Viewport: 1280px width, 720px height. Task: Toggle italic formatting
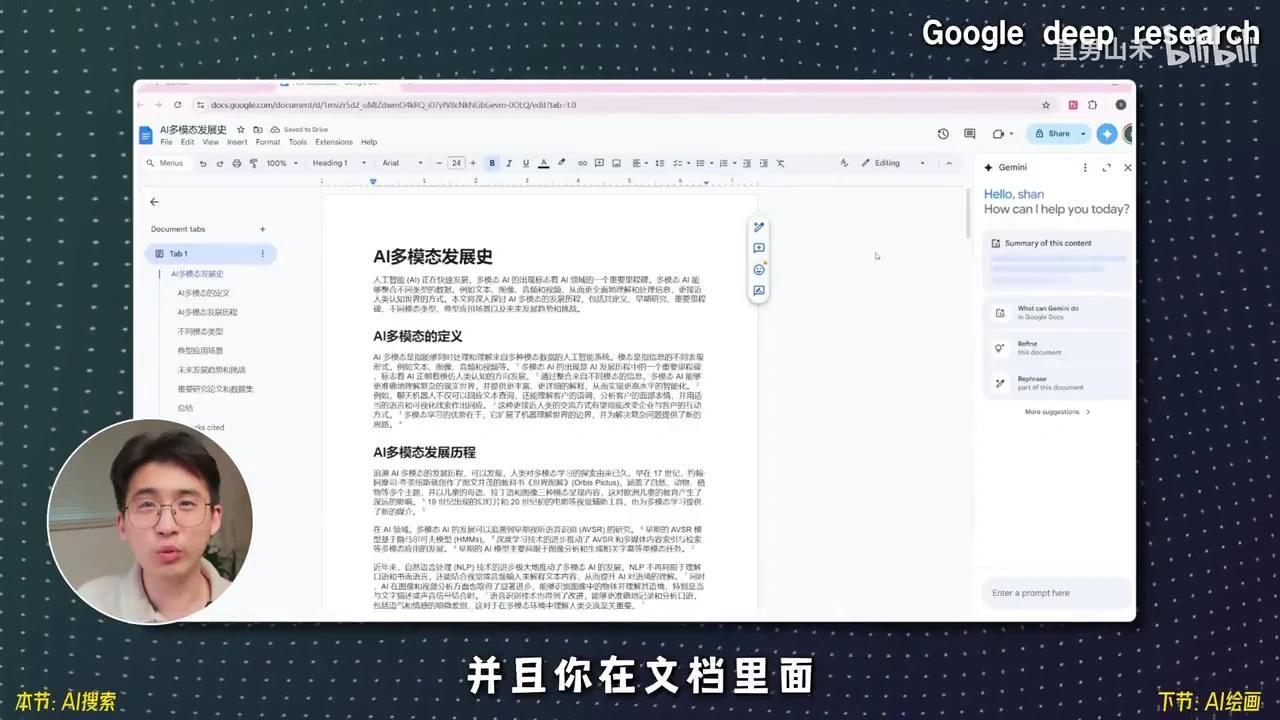pyautogui.click(x=509, y=163)
